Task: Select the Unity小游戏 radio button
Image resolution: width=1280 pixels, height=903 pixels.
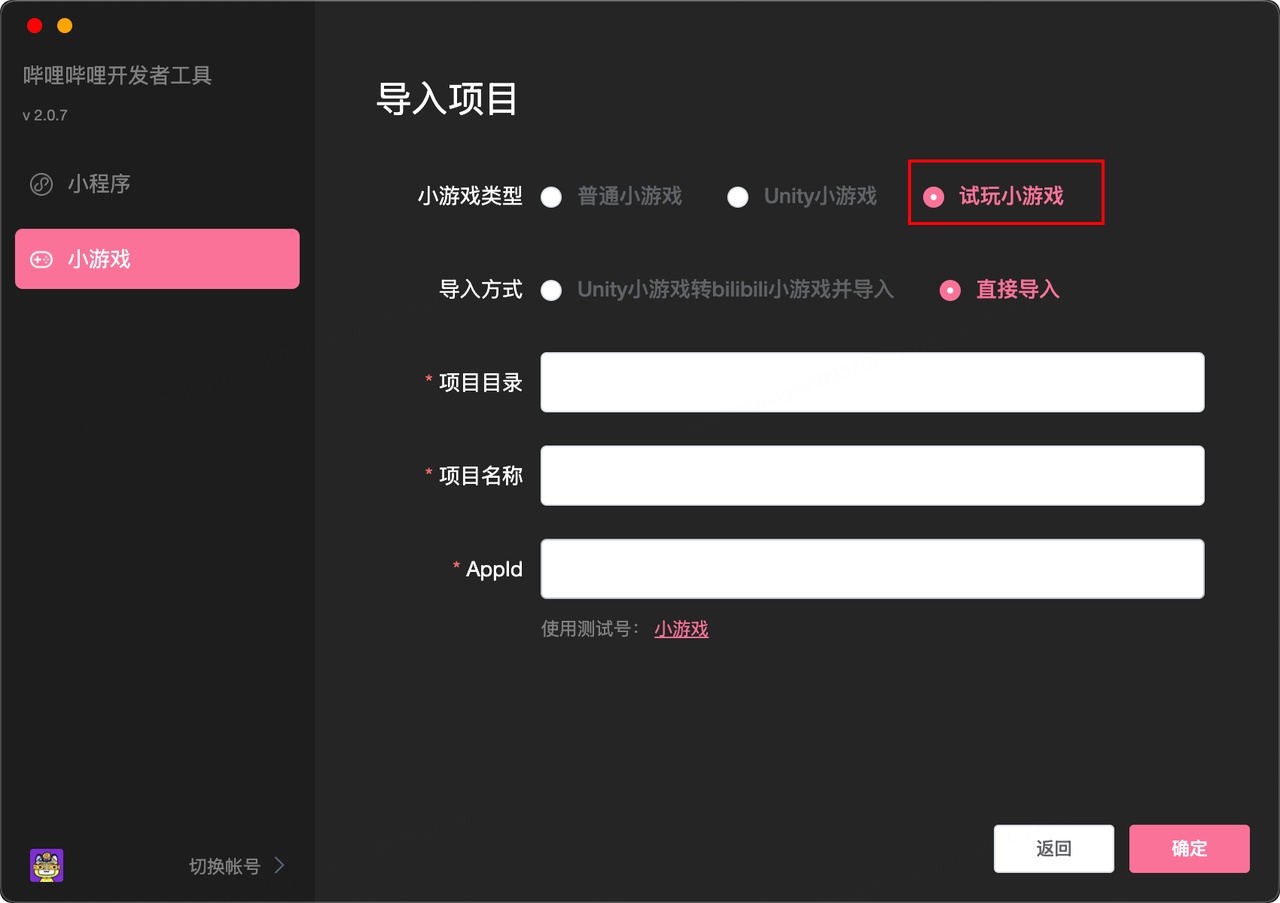Action: (738, 197)
